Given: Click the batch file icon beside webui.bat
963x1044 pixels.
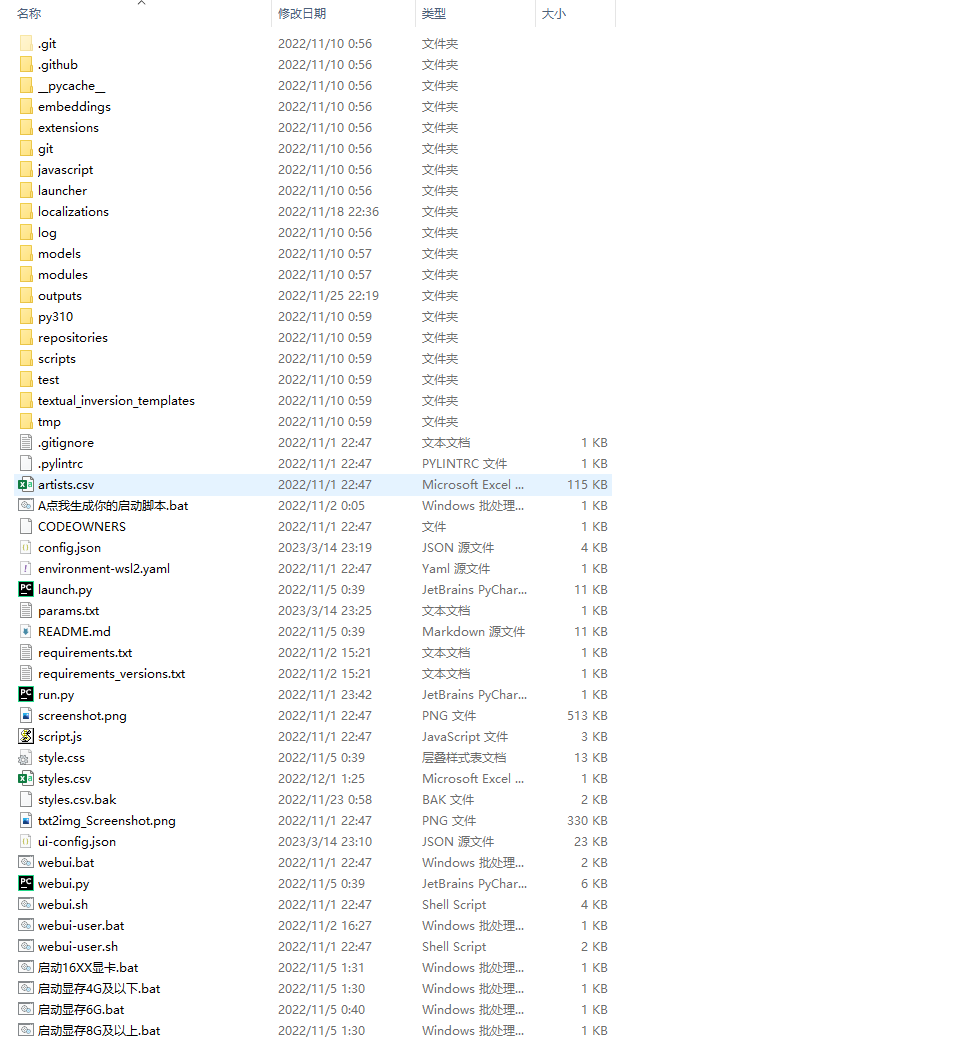Looking at the screenshot, I should (25, 862).
